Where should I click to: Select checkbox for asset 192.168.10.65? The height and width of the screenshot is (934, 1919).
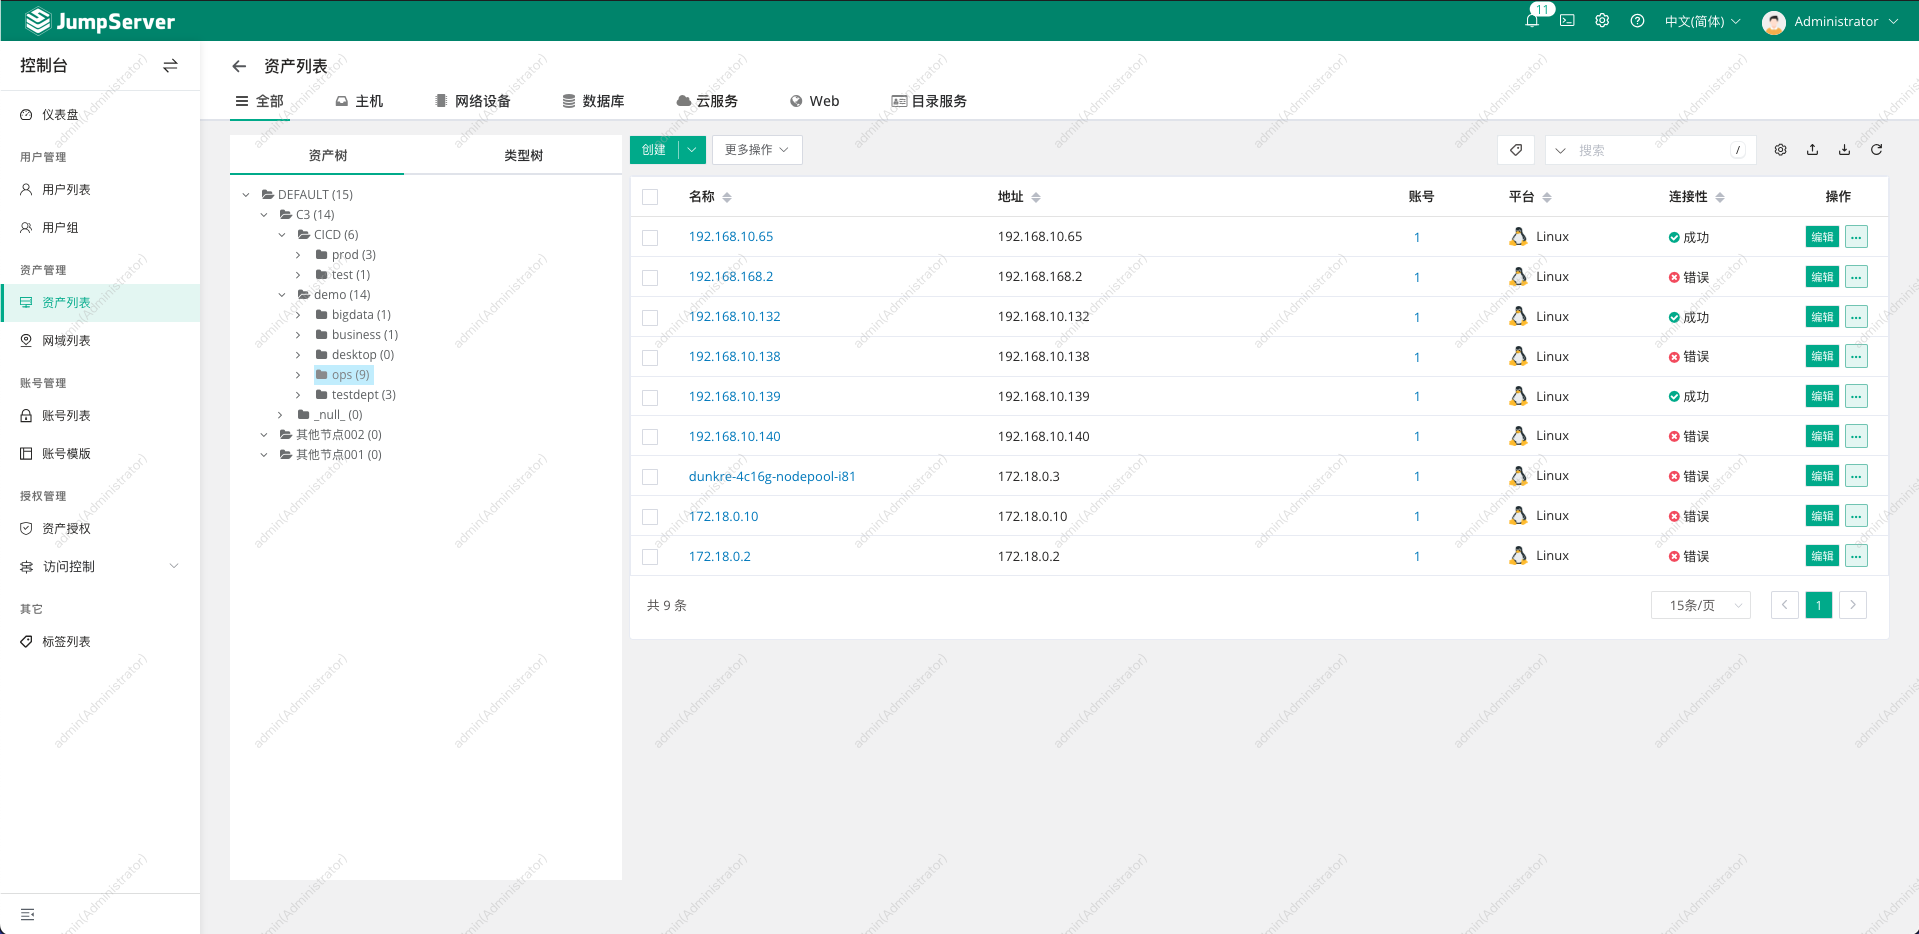click(x=650, y=238)
